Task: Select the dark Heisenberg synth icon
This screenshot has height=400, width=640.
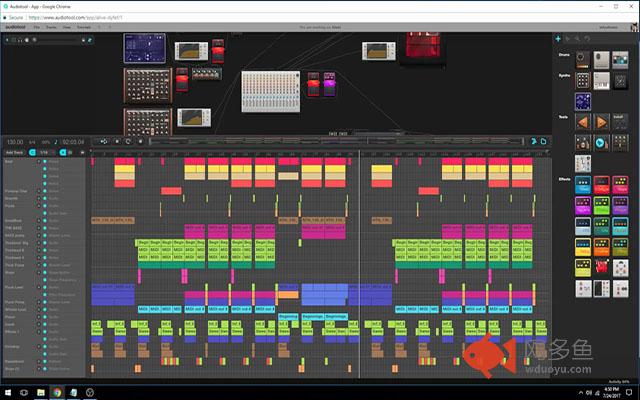Action: 620,81
